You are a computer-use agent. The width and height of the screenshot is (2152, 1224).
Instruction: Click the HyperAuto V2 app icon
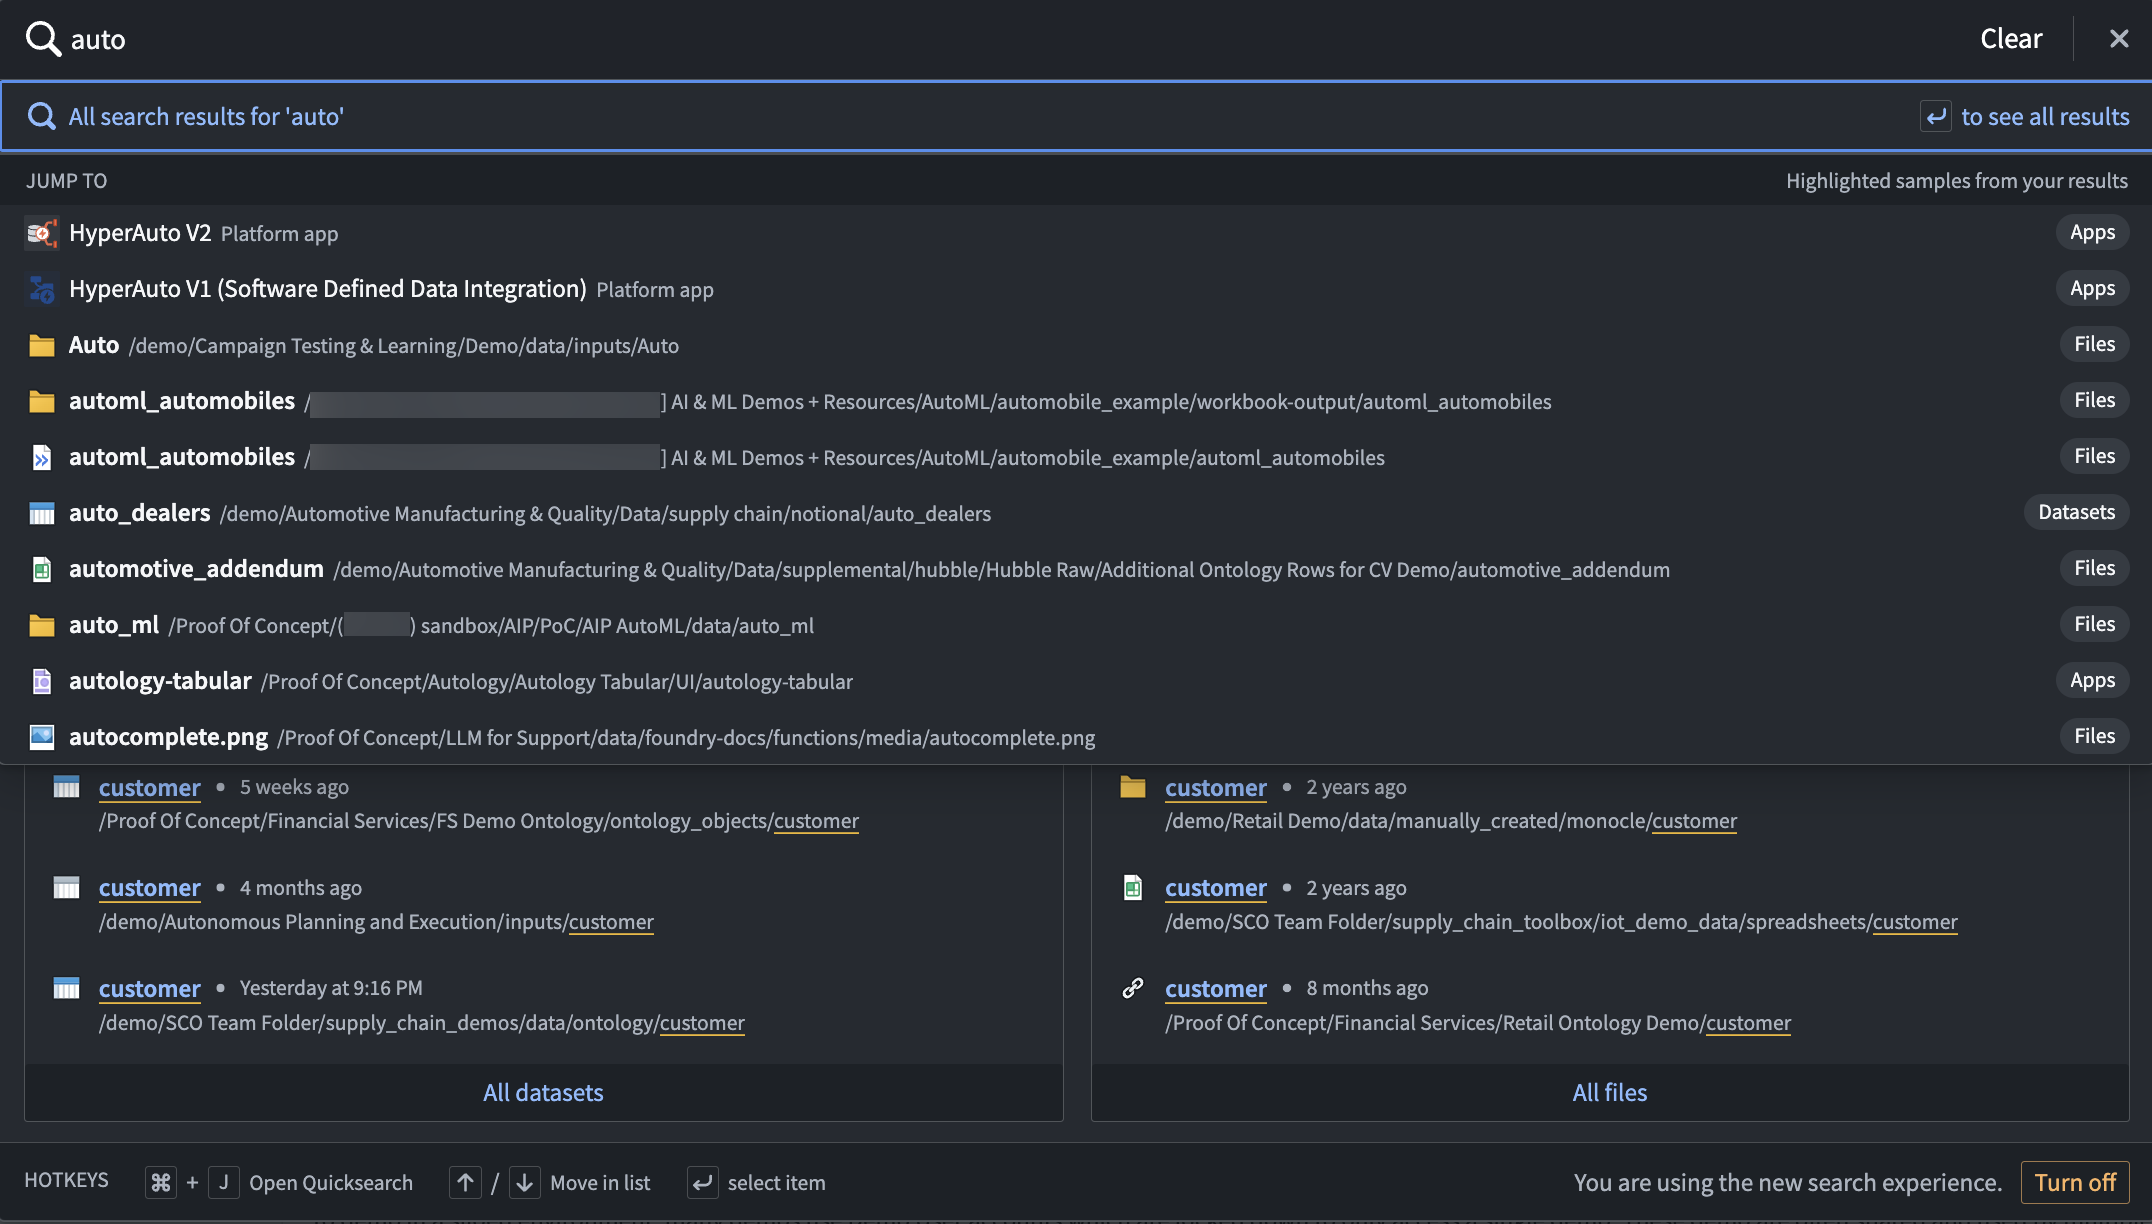pyautogui.click(x=41, y=233)
